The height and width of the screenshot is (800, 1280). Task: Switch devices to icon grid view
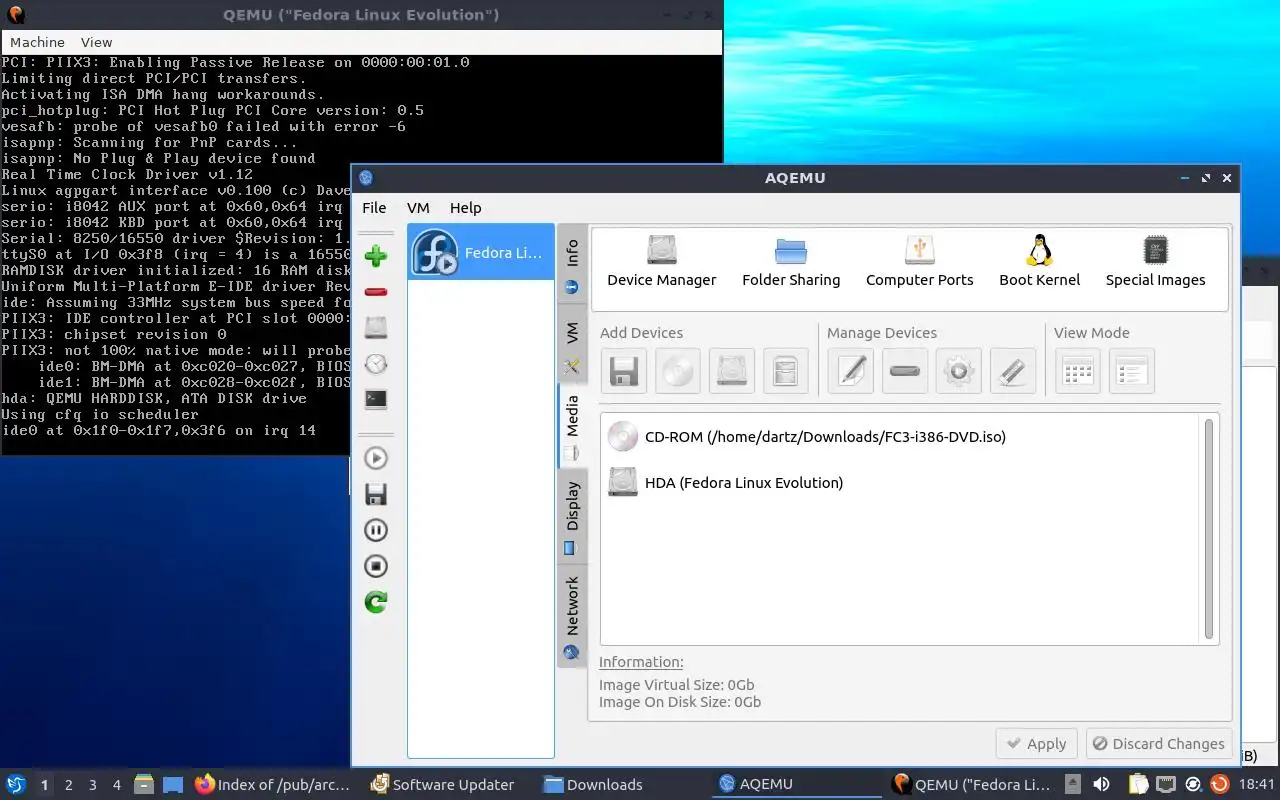pos(1078,371)
